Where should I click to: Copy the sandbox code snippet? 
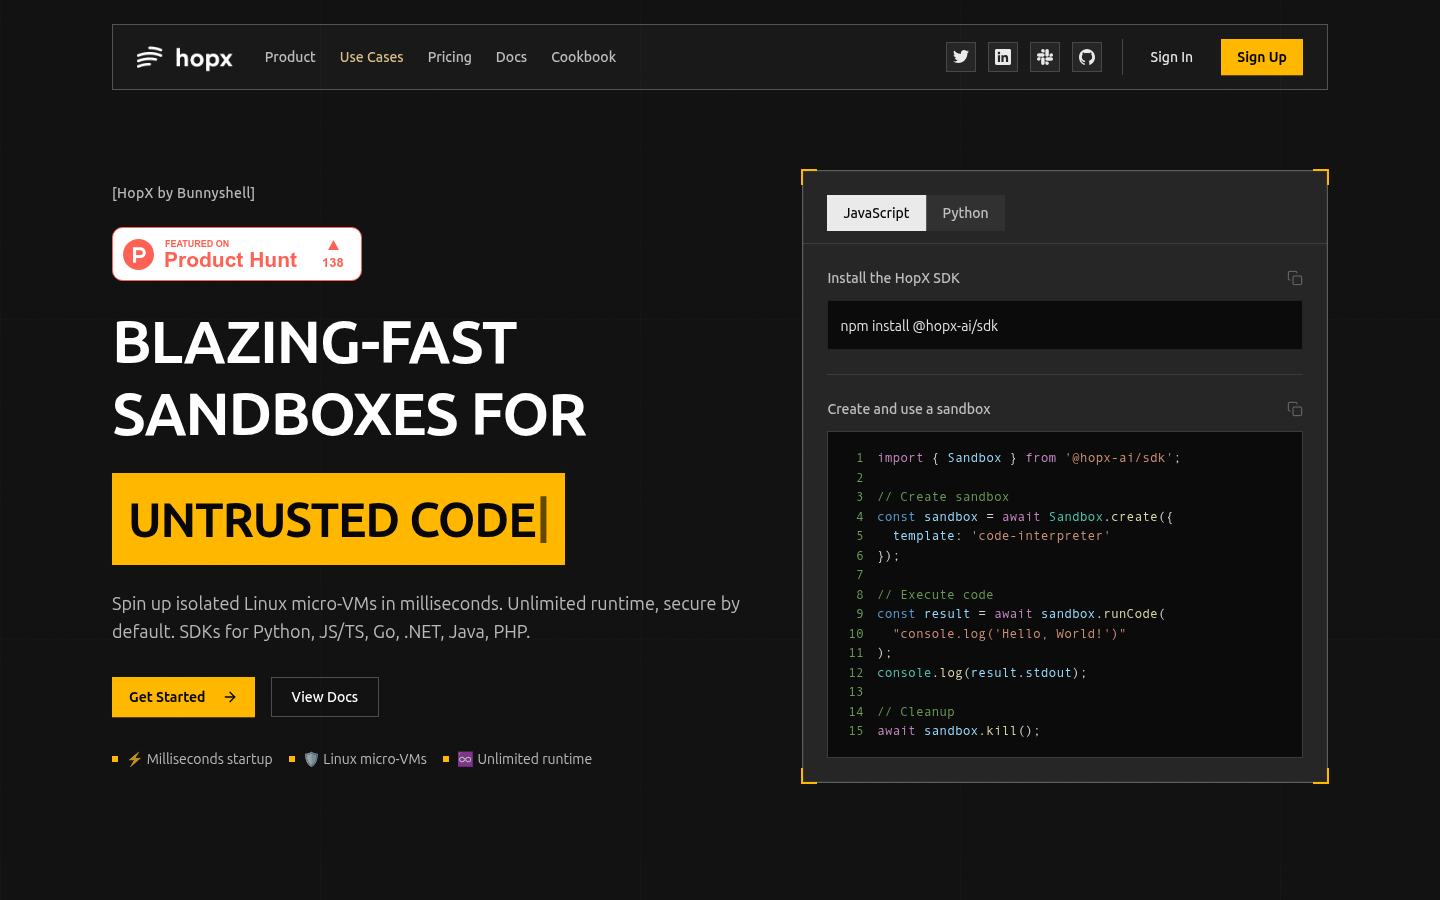pyautogui.click(x=1294, y=409)
